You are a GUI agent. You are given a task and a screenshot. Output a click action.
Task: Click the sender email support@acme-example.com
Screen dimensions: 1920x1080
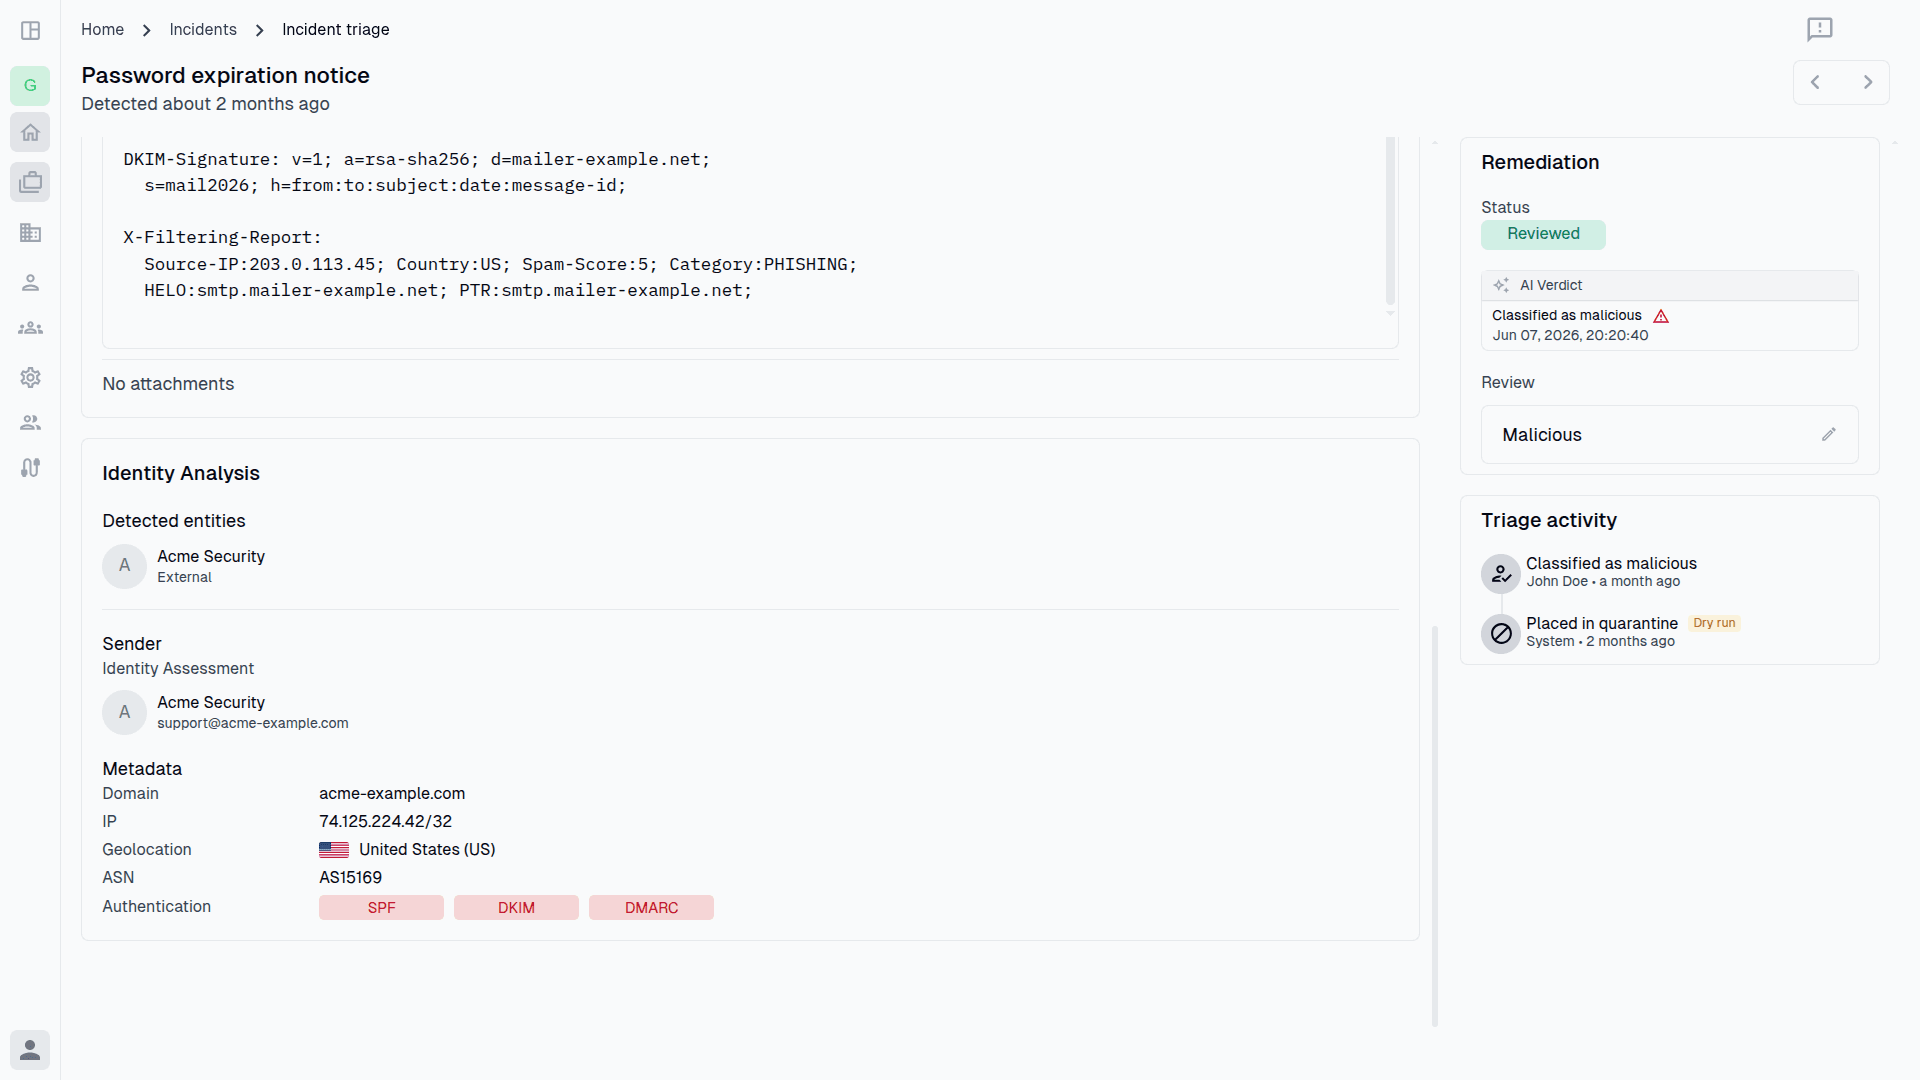coord(253,723)
